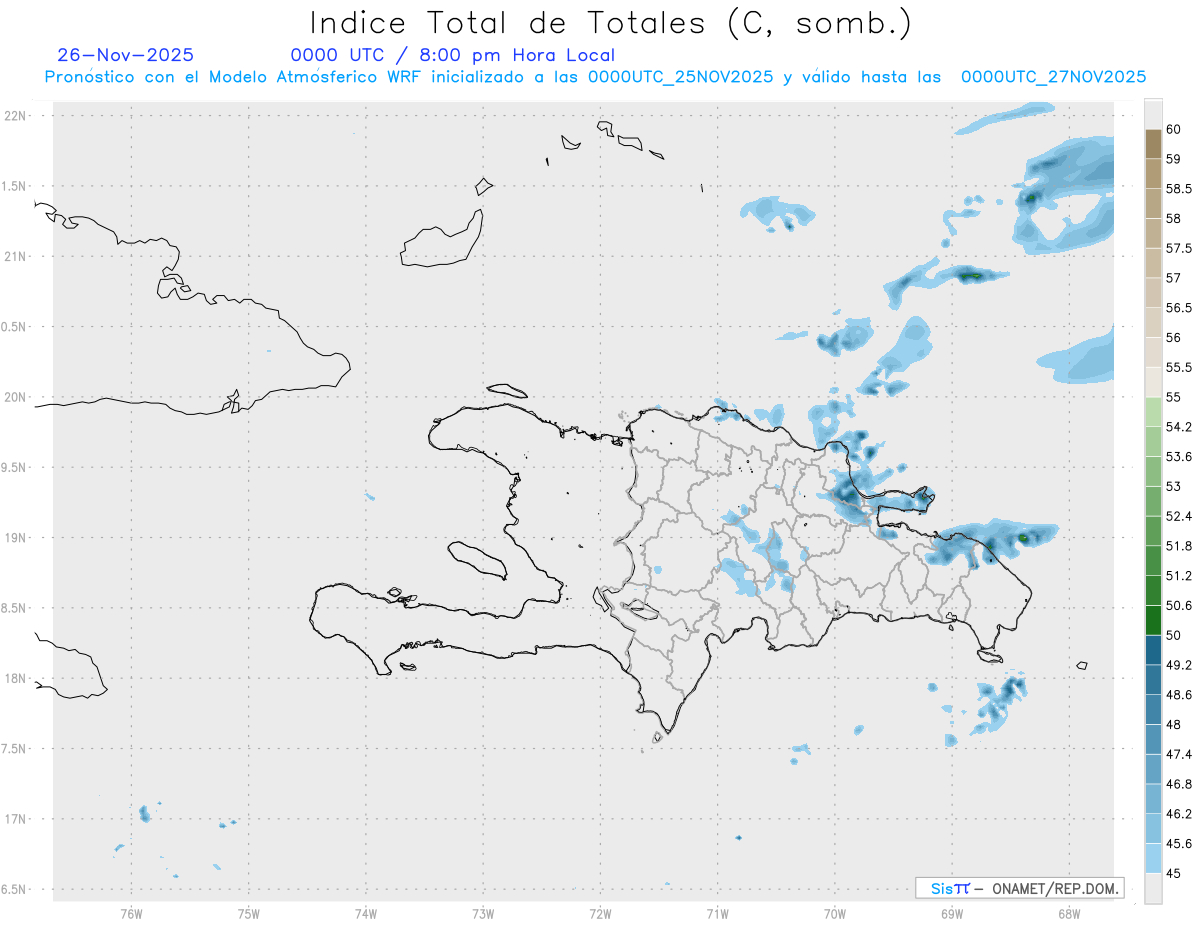Click the 70W longitude label
Image resolution: width=1200 pixels, height=927 pixels.
pos(835,913)
